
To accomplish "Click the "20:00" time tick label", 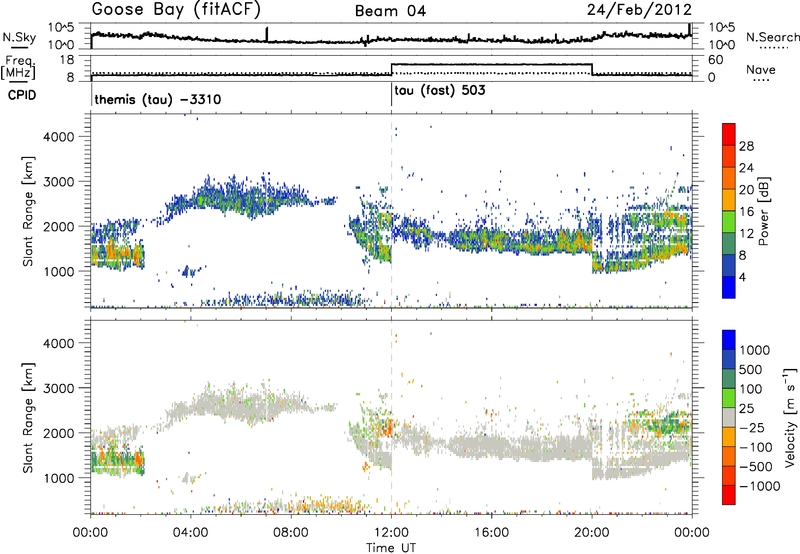I will (x=592, y=533).
